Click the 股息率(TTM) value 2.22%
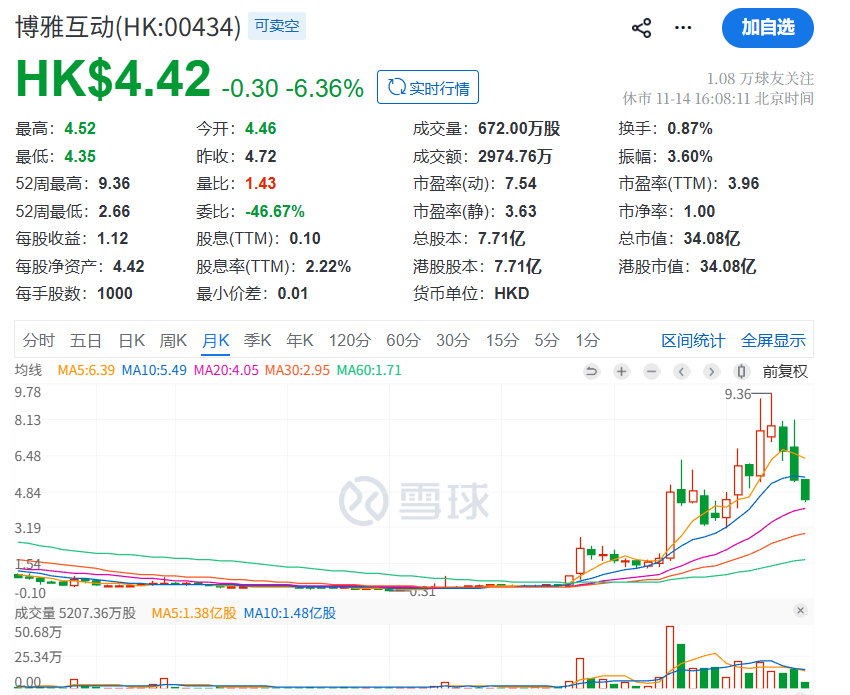This screenshot has height=695, width=850. click(328, 267)
